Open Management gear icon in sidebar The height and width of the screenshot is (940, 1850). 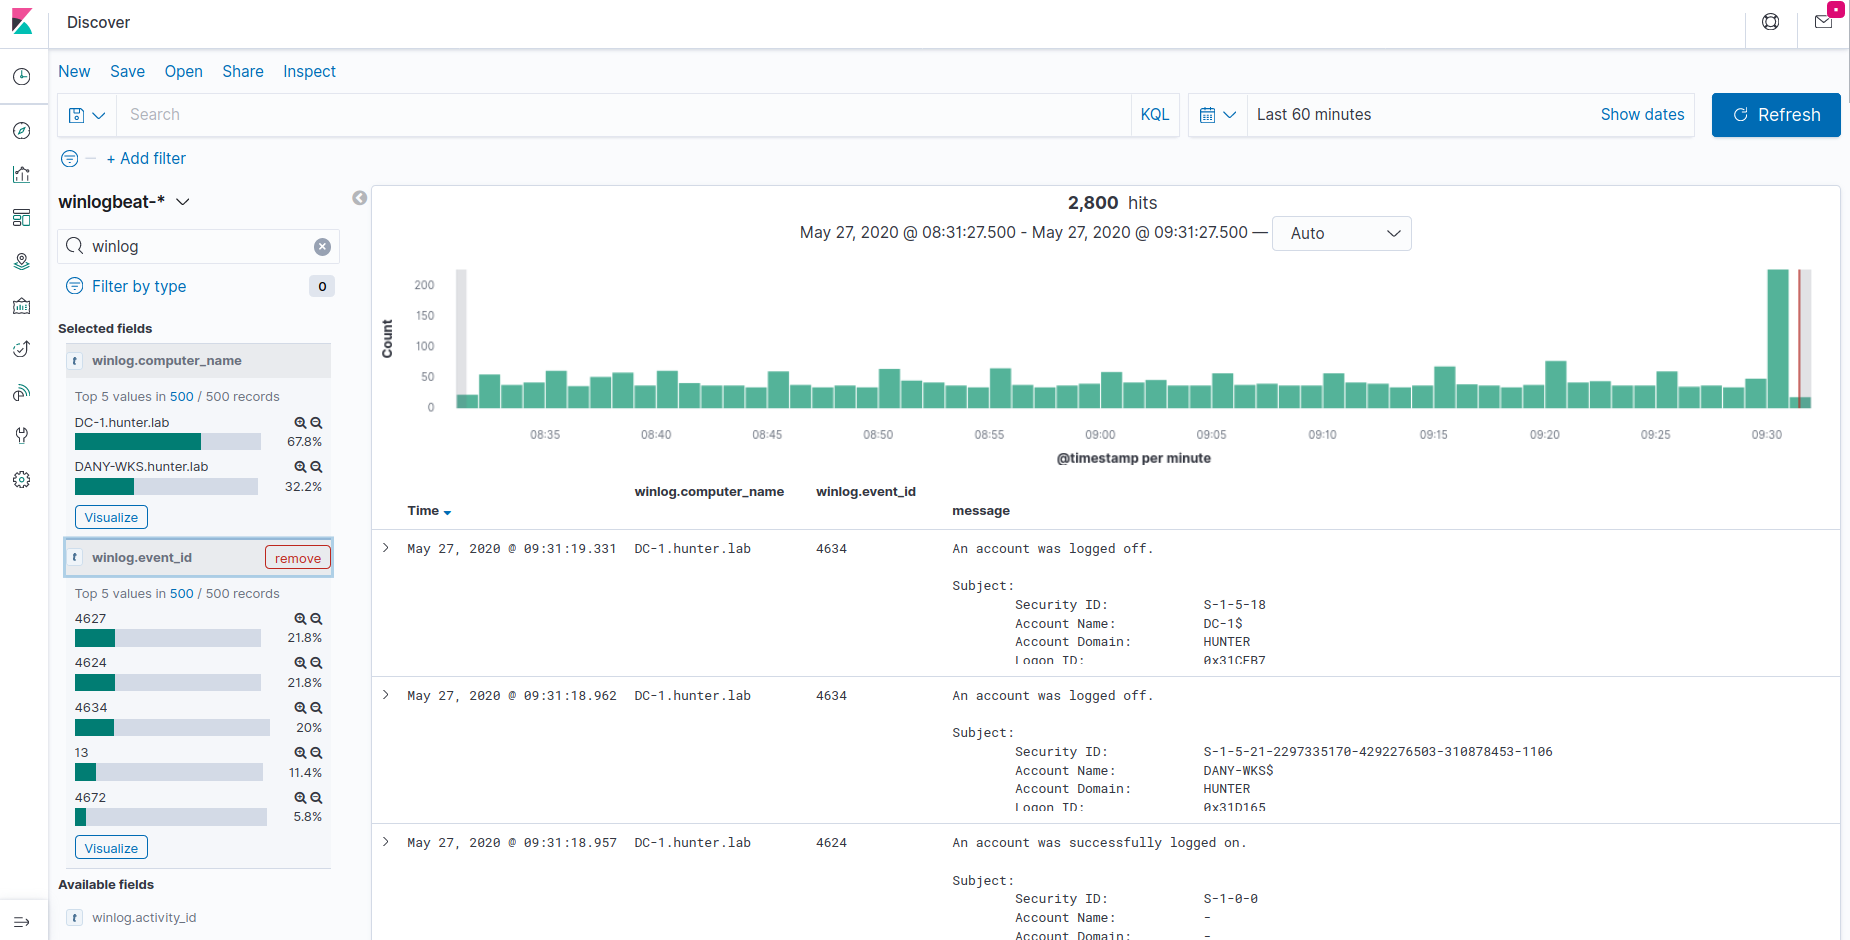click(21, 480)
